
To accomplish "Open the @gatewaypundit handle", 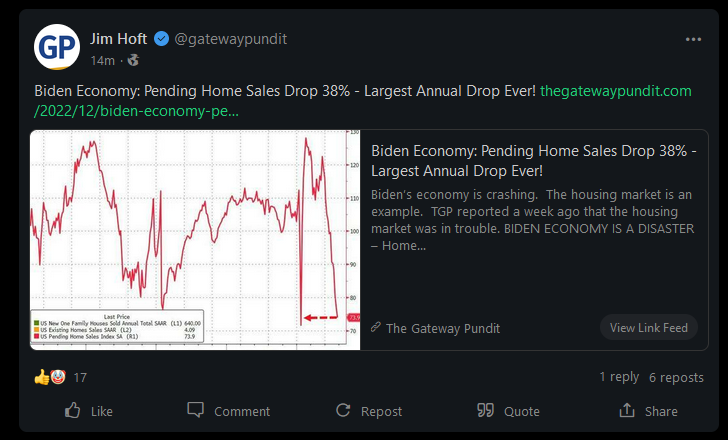I will tap(231, 39).
